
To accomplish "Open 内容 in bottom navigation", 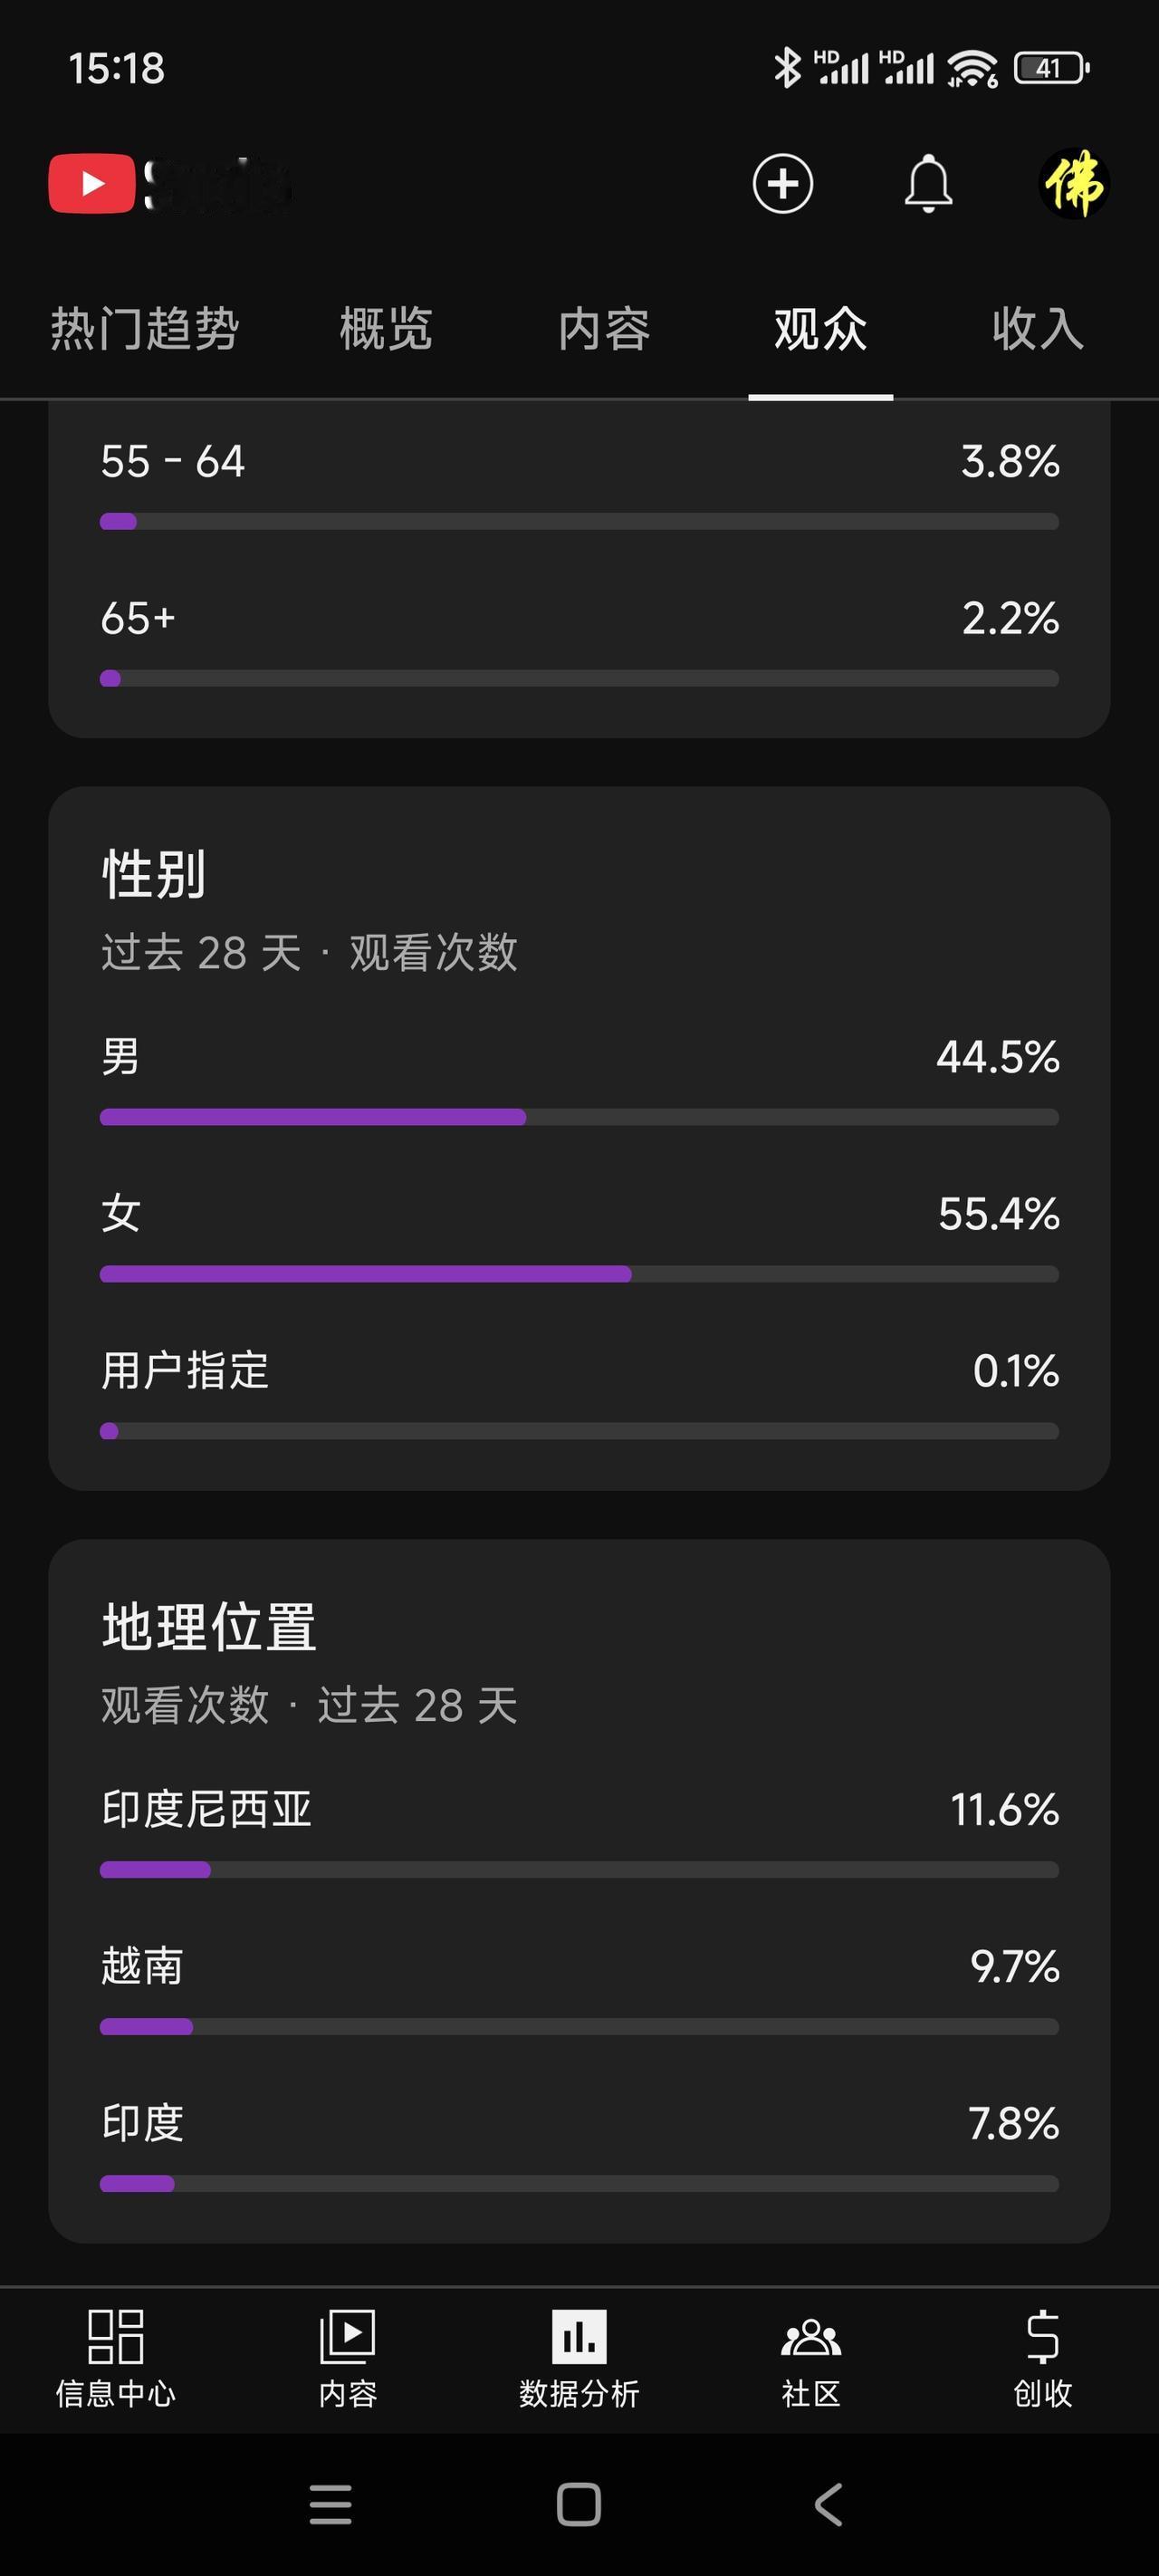I will click(347, 2359).
